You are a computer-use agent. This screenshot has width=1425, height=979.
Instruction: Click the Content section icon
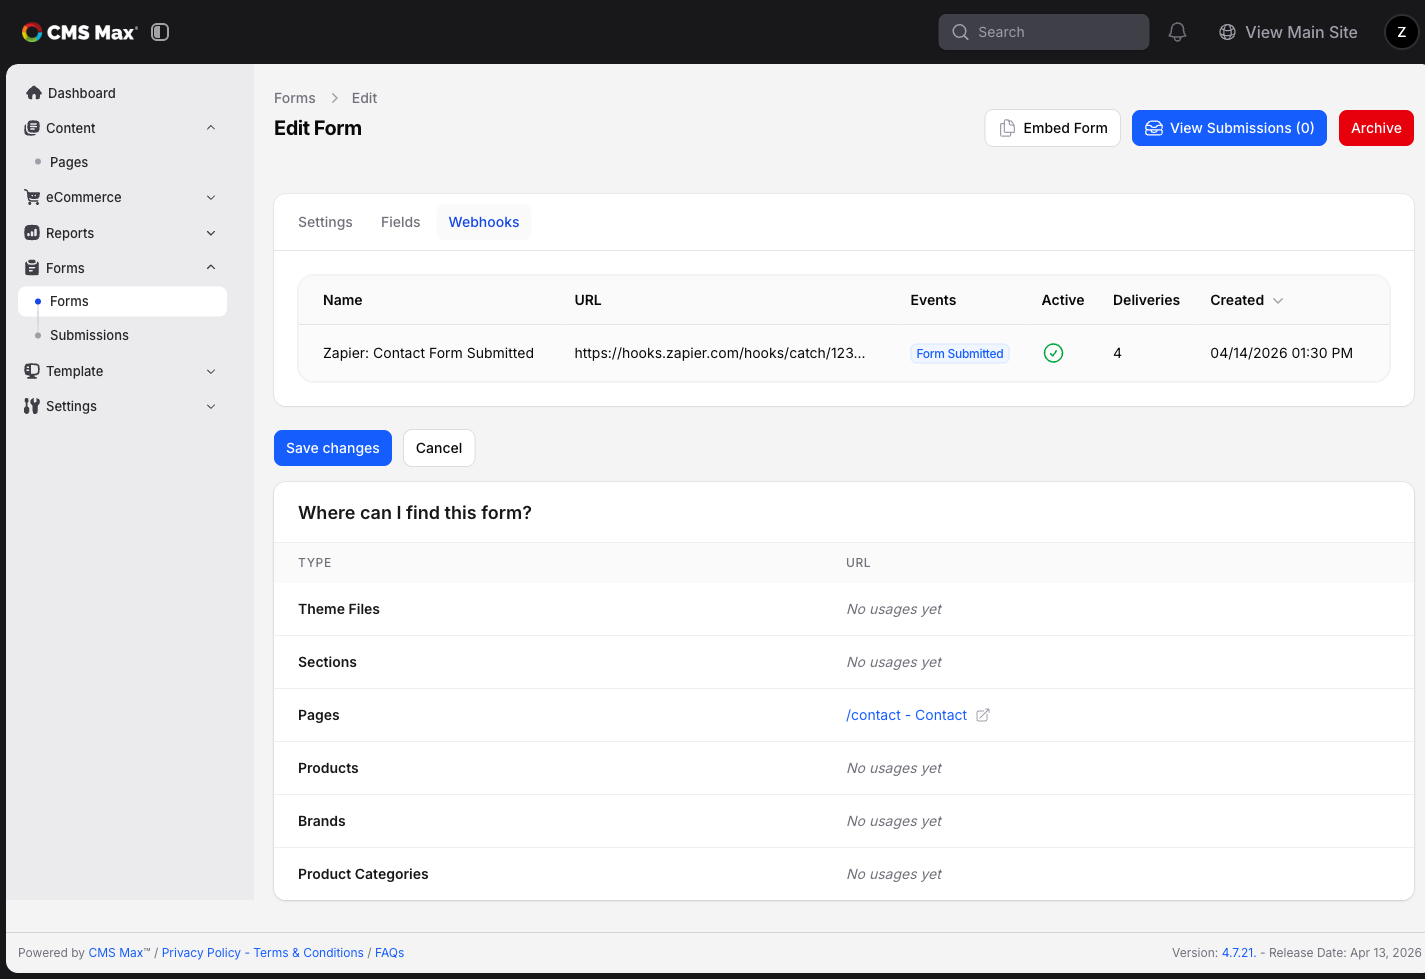(32, 128)
